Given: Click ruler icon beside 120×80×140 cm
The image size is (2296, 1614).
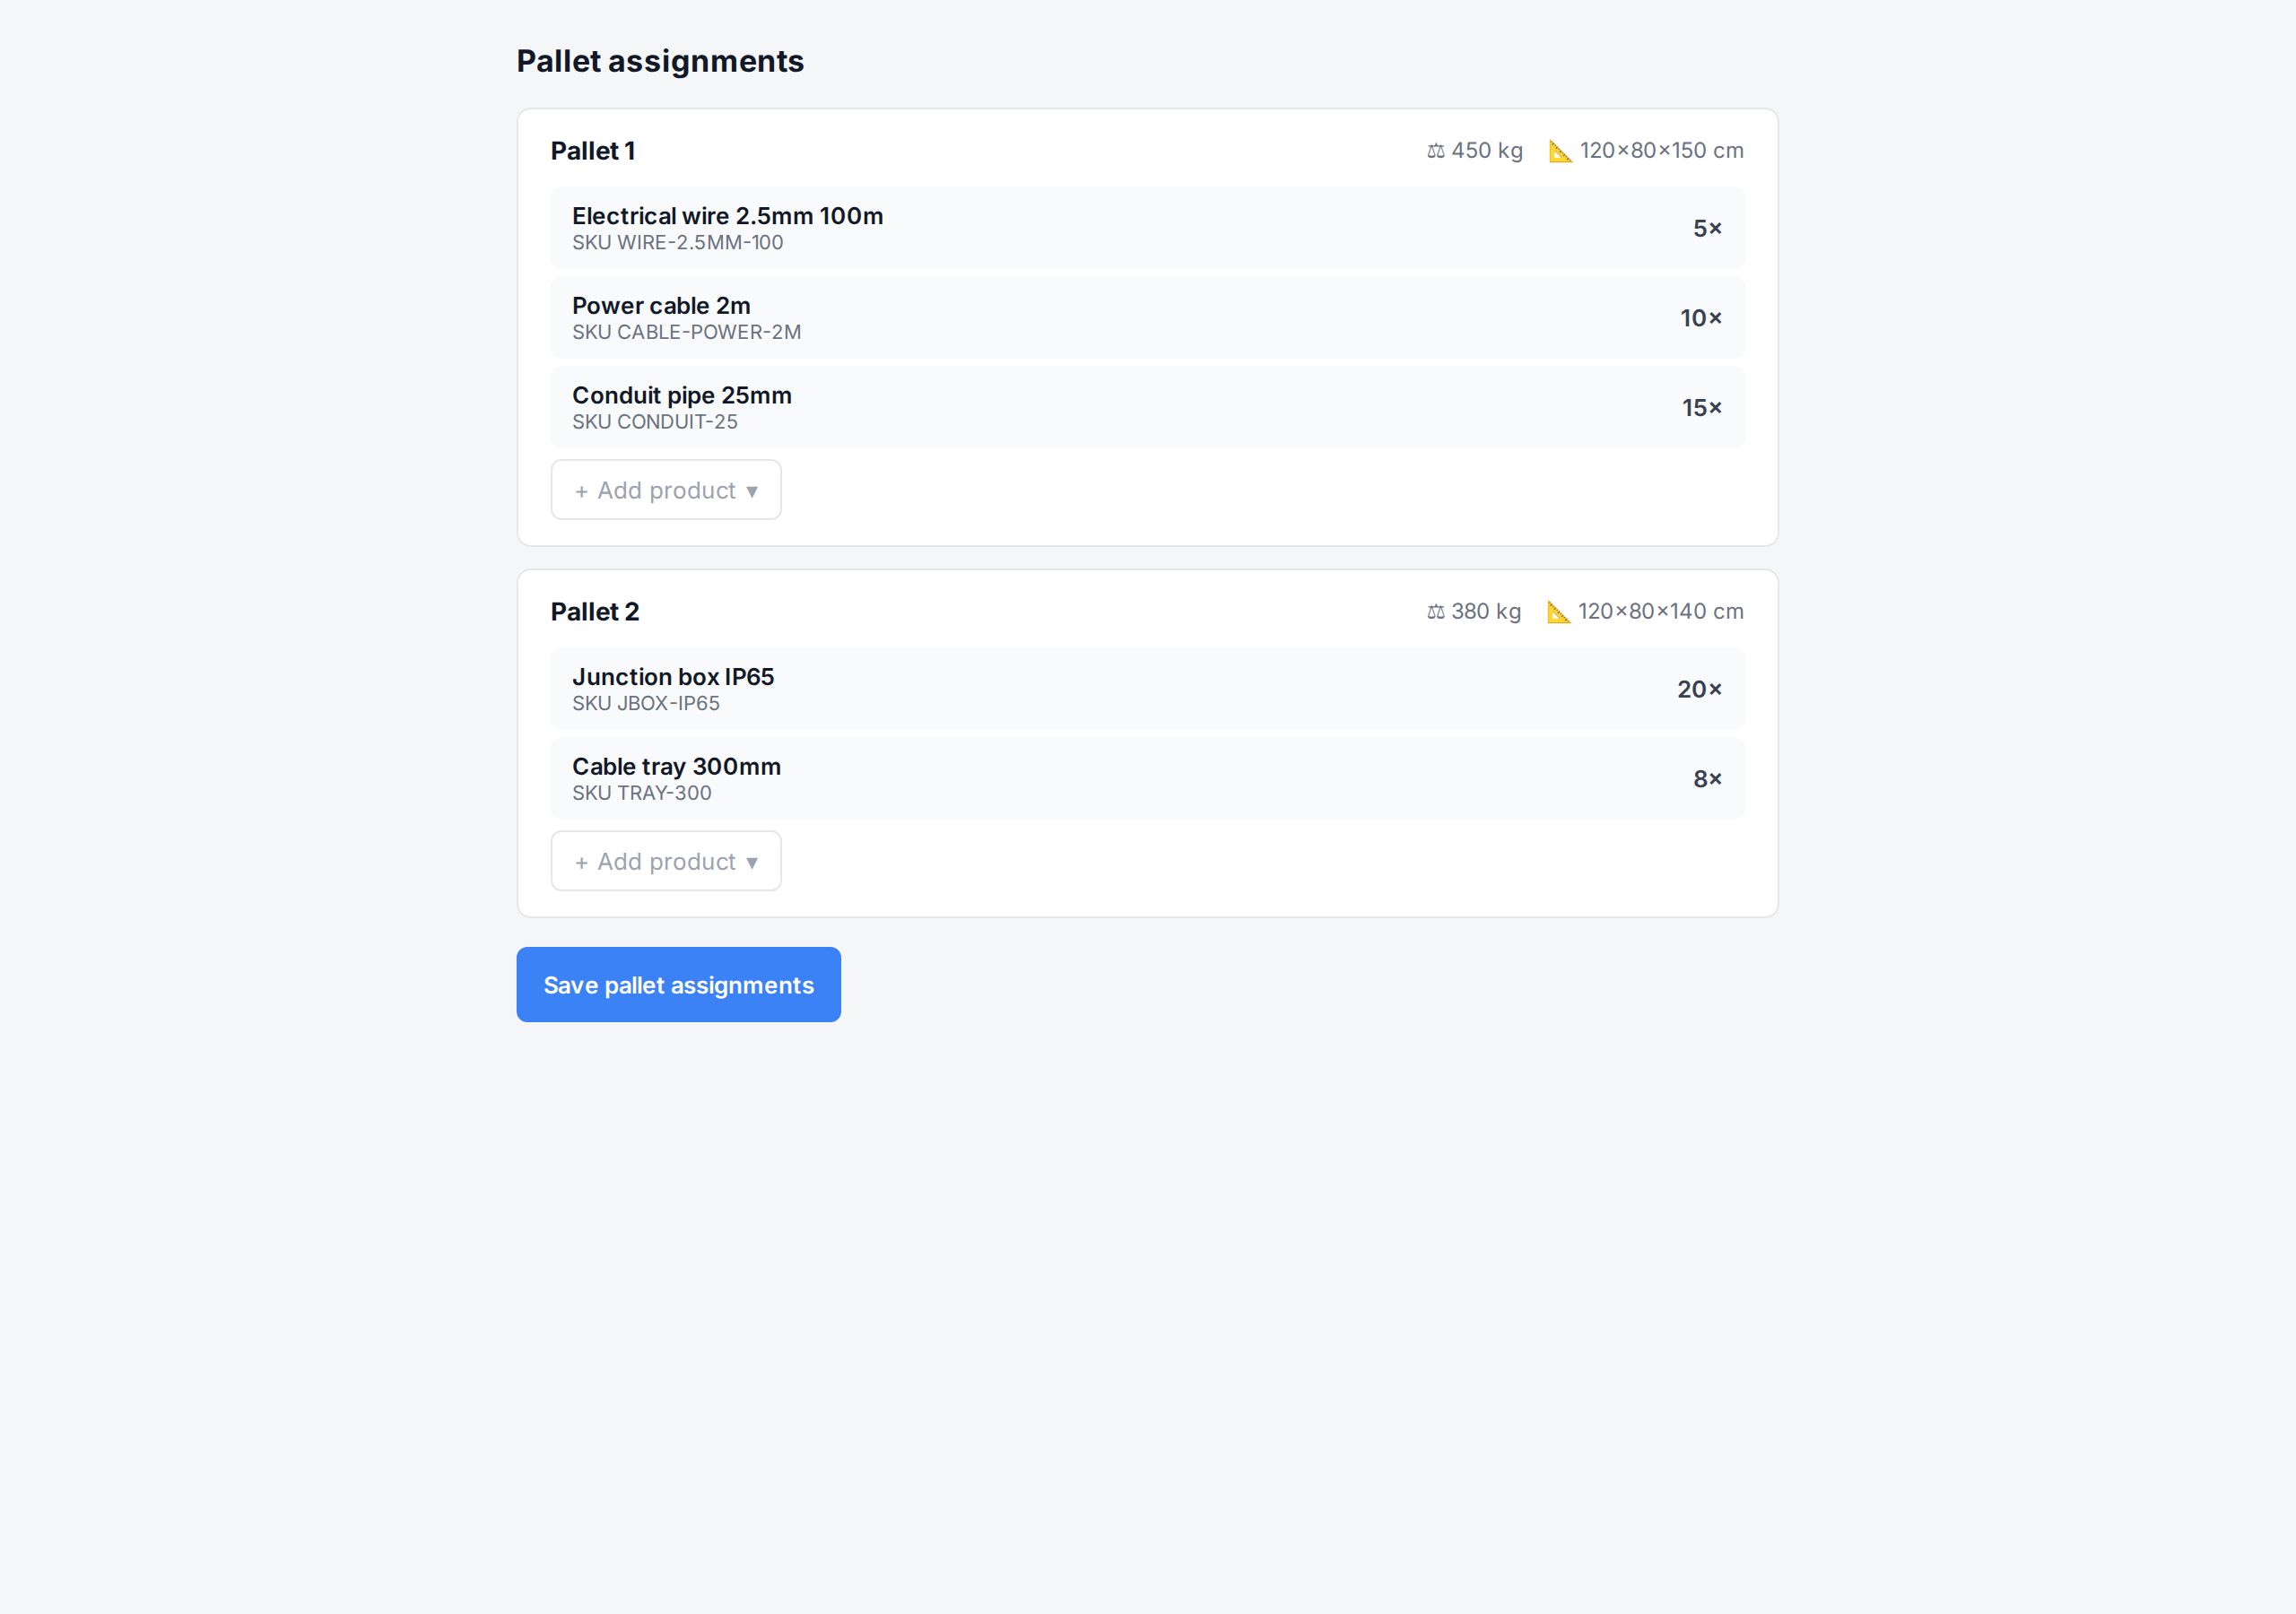Looking at the screenshot, I should point(1558,612).
